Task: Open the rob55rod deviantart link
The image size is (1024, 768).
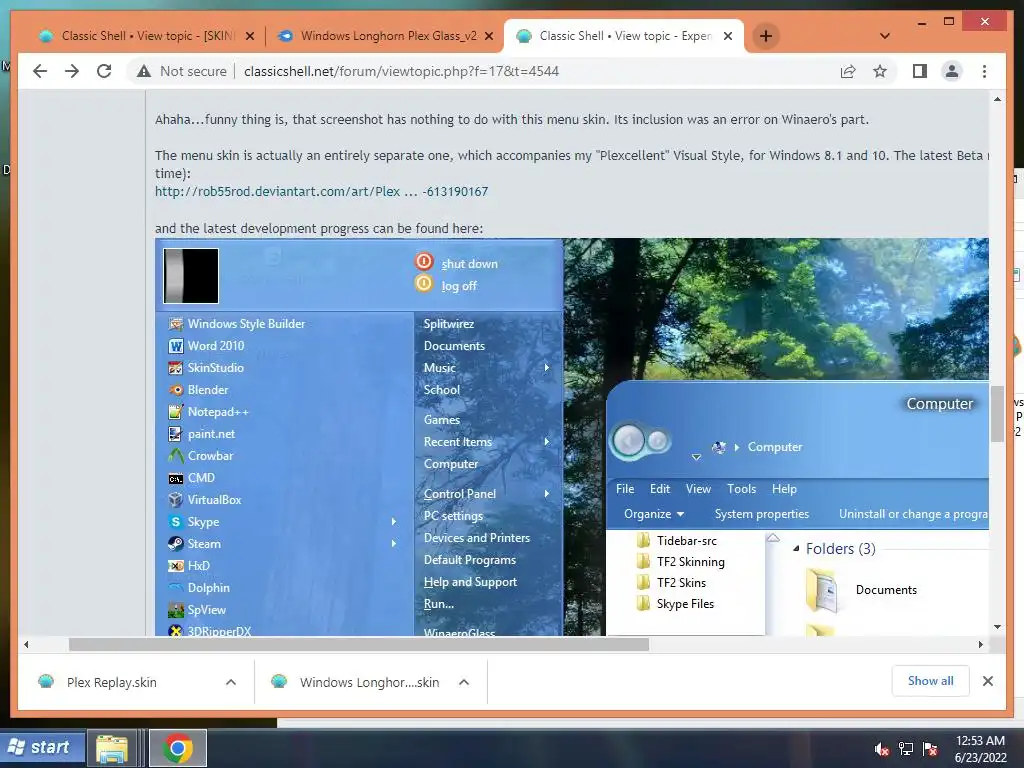Action: point(321,191)
